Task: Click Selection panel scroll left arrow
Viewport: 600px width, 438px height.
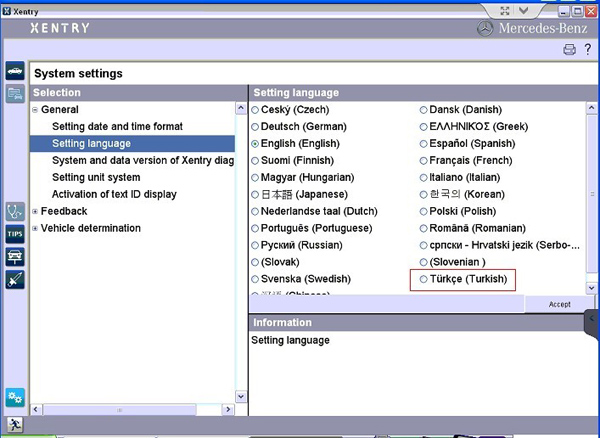Action: click(x=36, y=410)
